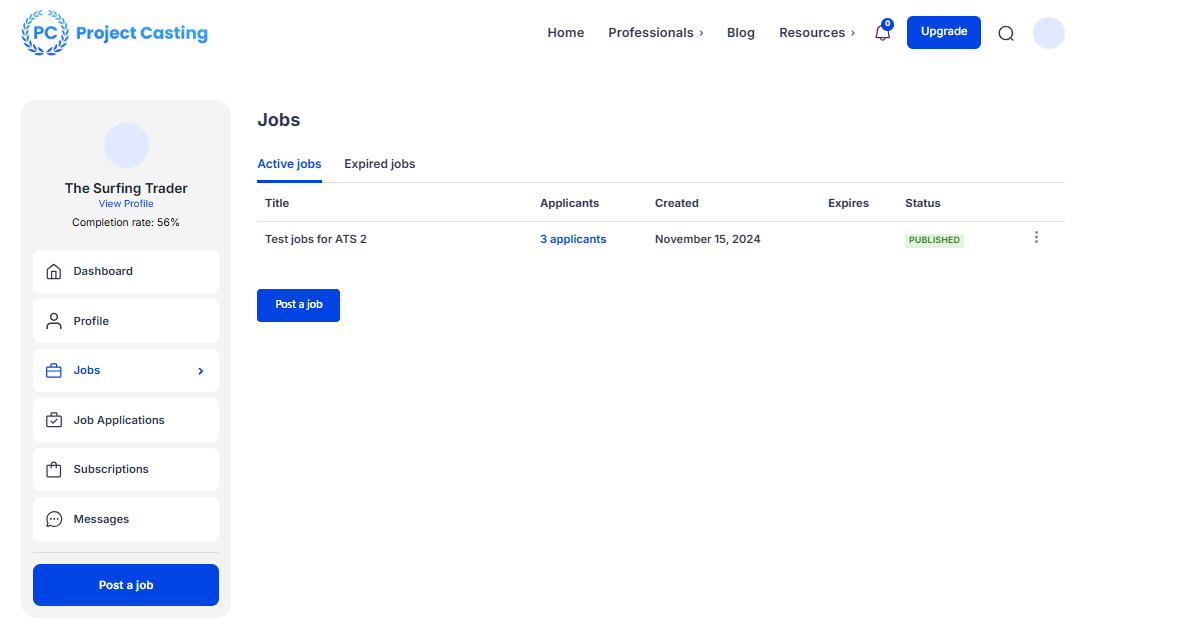Click the Profile person icon
This screenshot has height=628, width=1188.
coord(54,321)
